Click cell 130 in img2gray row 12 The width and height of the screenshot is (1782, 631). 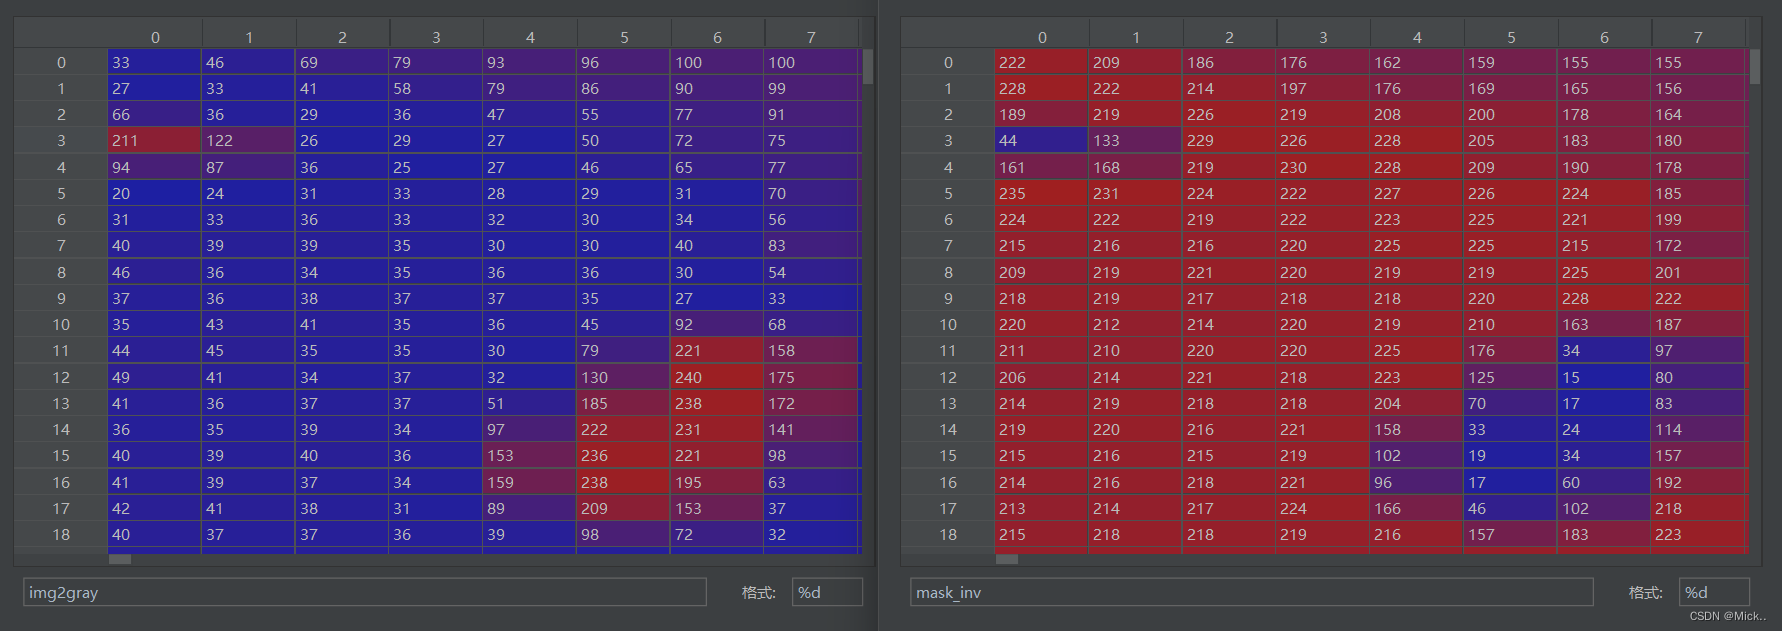click(x=624, y=377)
